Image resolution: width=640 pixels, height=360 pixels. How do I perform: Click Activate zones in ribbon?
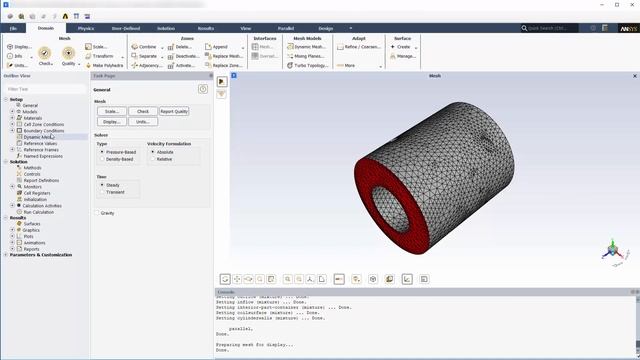182,65
